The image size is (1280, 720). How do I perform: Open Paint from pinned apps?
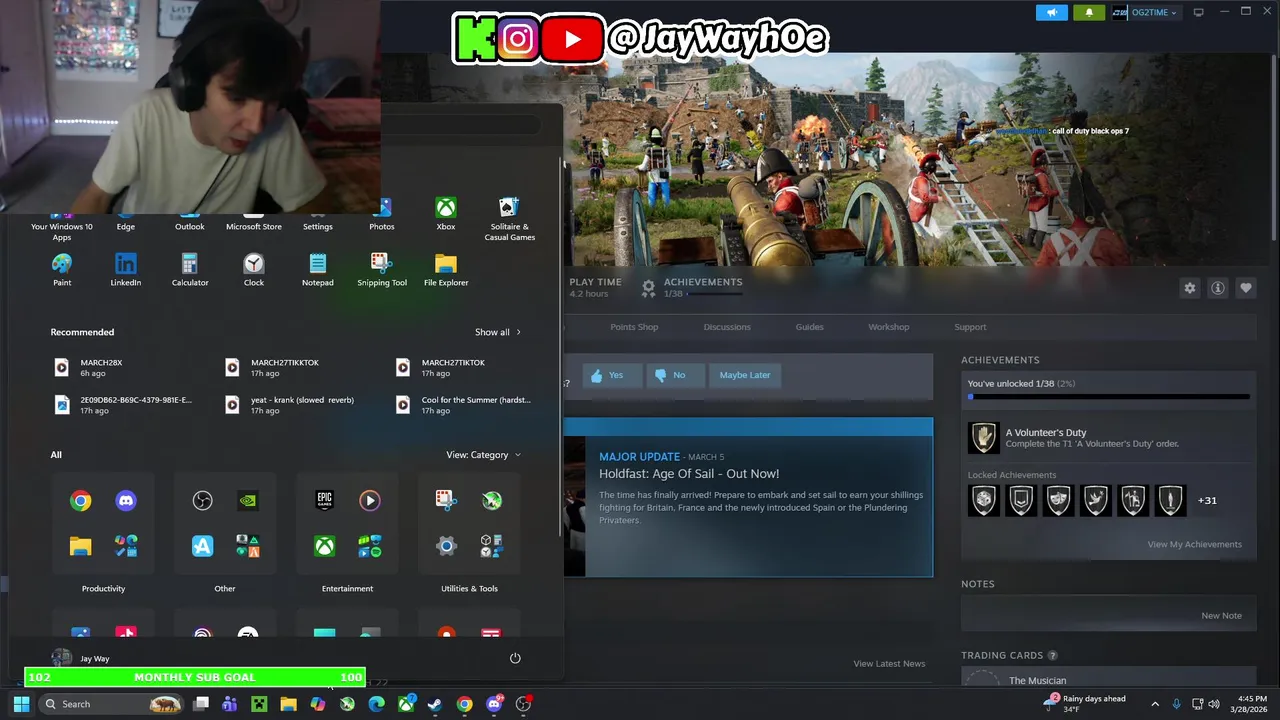coord(62,270)
